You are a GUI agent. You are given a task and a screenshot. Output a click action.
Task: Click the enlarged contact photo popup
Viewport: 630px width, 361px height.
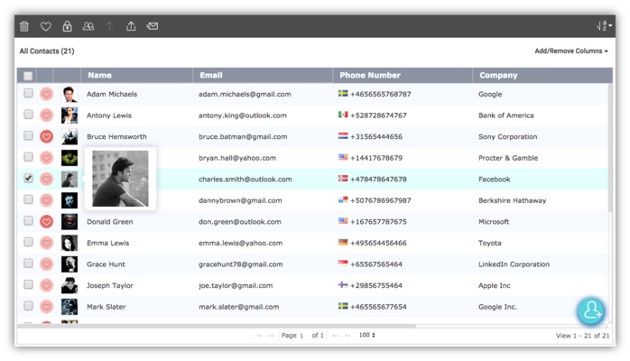pos(120,179)
